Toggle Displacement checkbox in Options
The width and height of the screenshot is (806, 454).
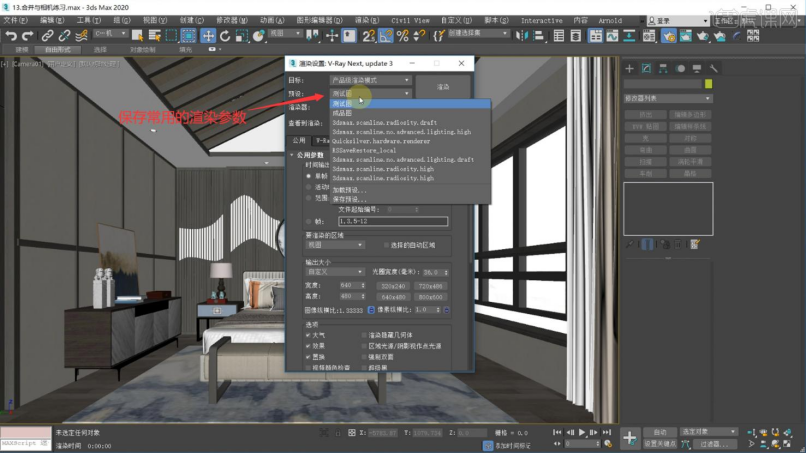coord(308,356)
